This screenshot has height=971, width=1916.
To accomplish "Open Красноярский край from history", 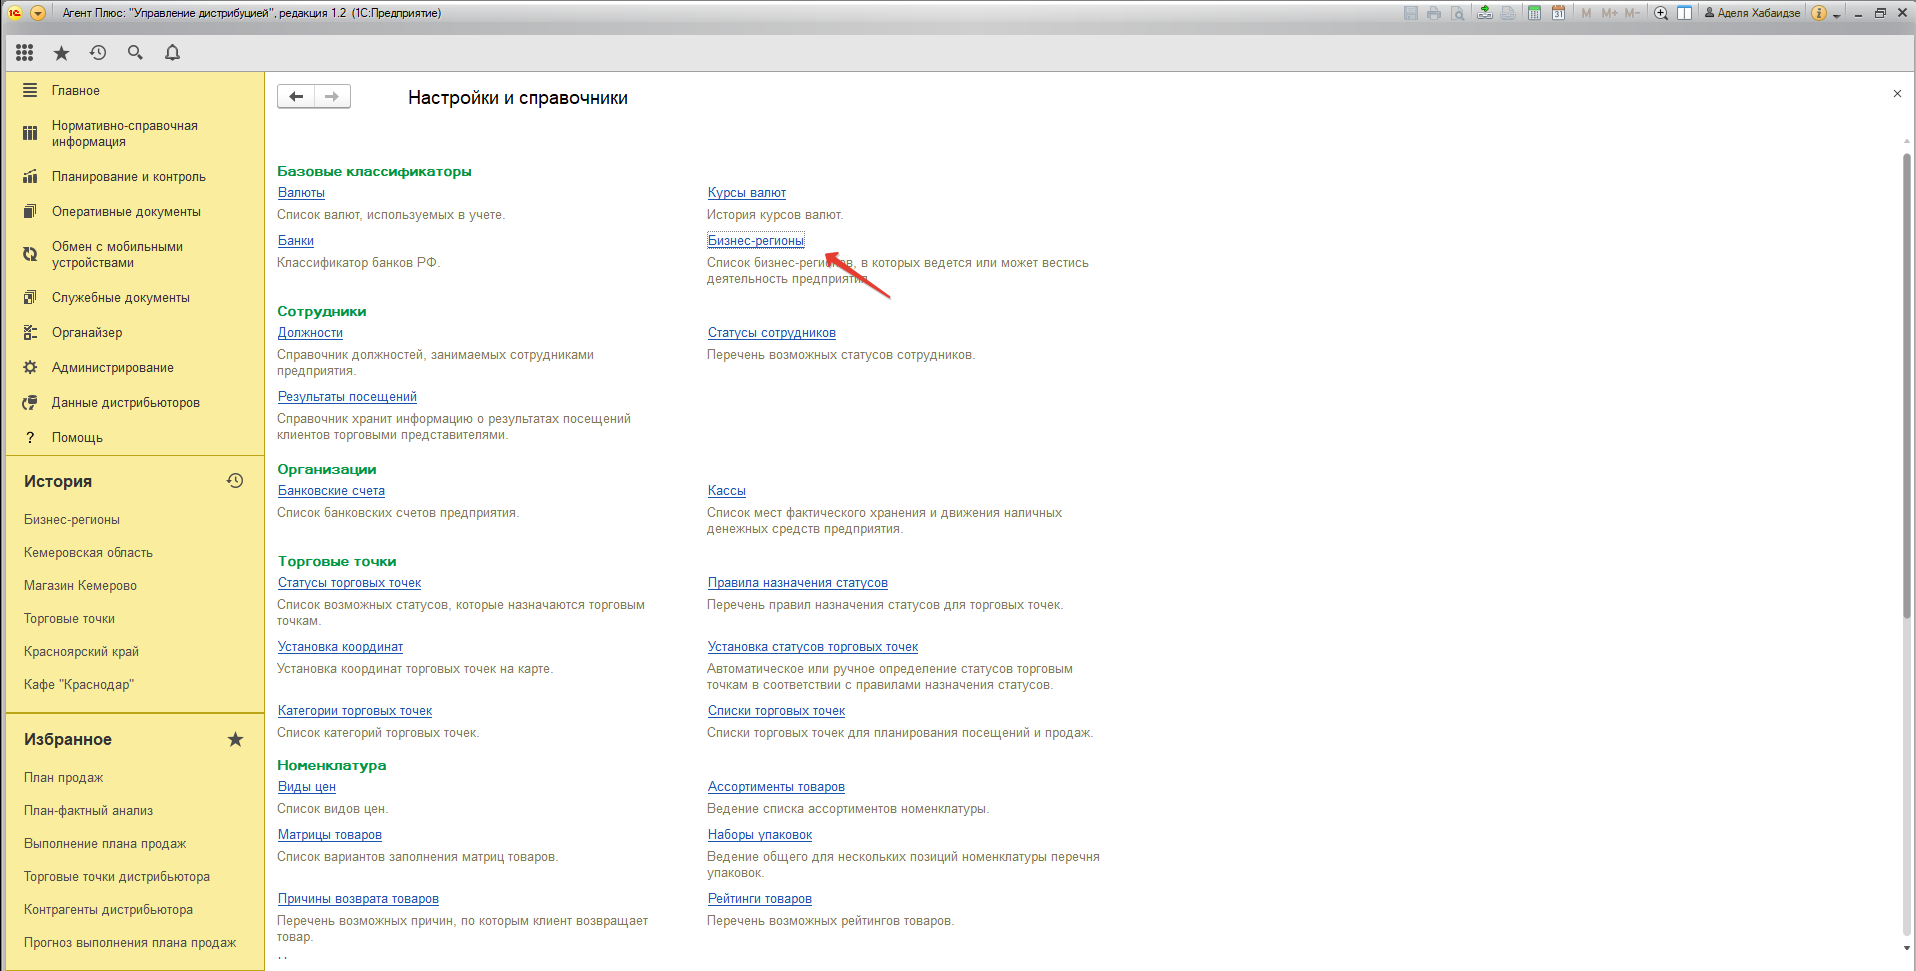I will coord(81,651).
